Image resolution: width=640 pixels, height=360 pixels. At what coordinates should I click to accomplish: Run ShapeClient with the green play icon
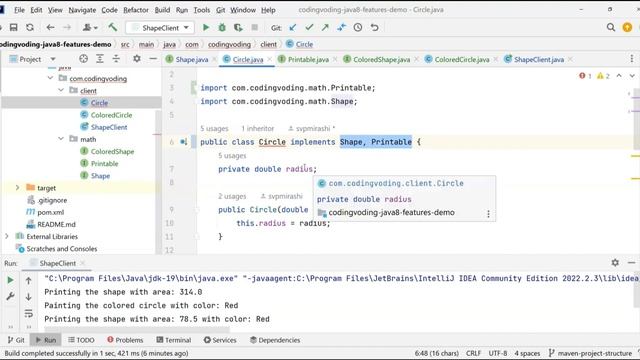point(206,27)
